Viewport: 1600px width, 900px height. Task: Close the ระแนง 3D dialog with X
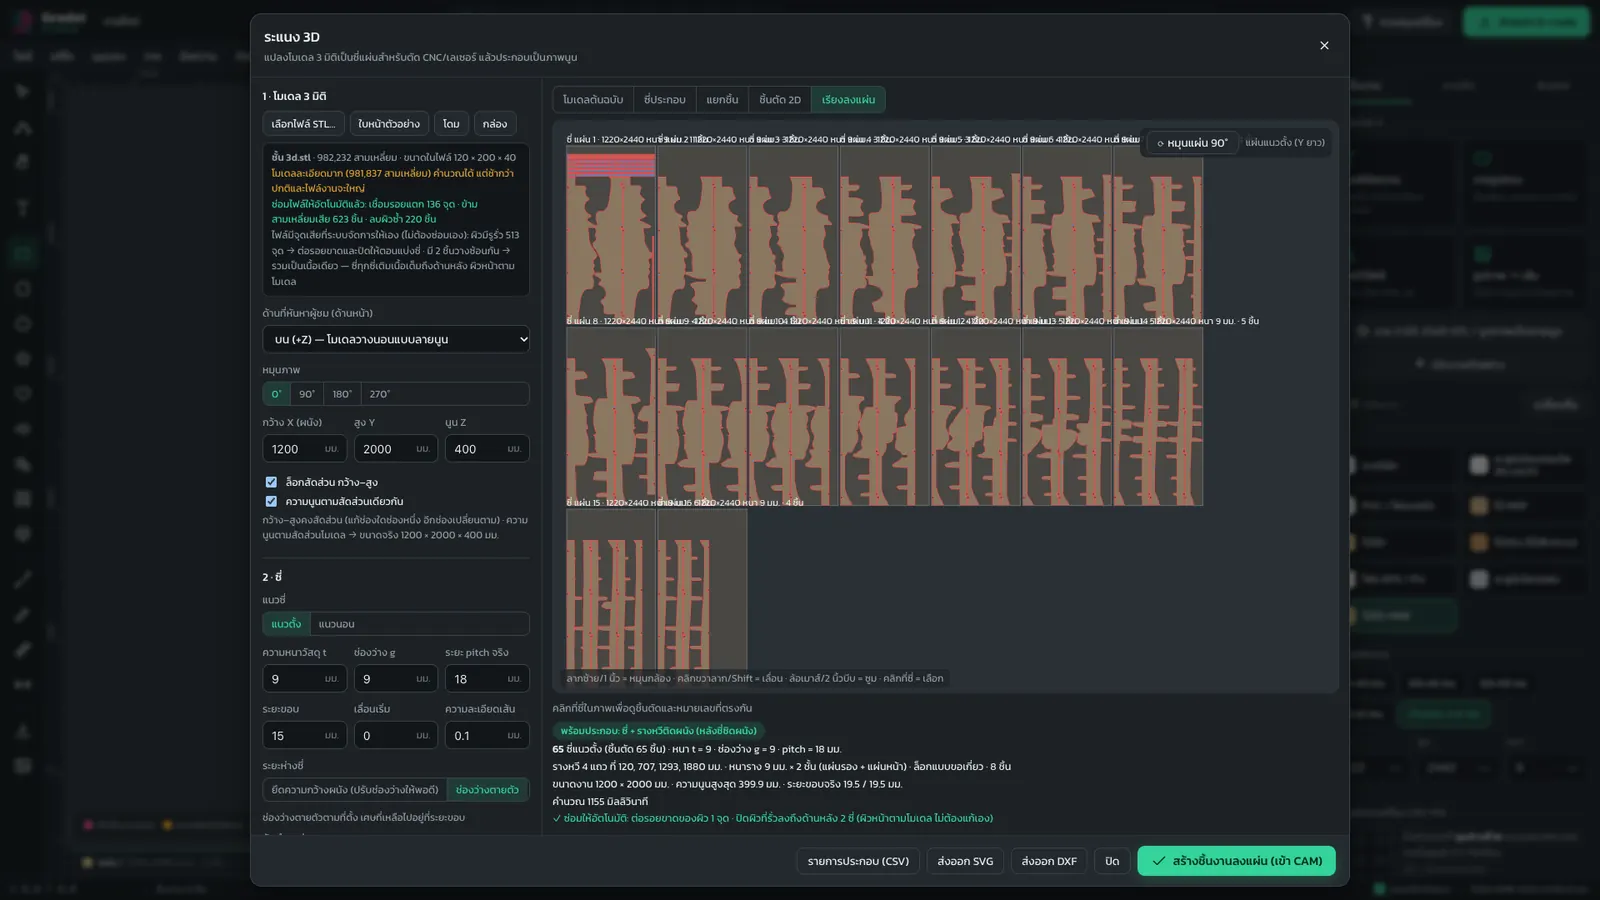pos(1324,46)
